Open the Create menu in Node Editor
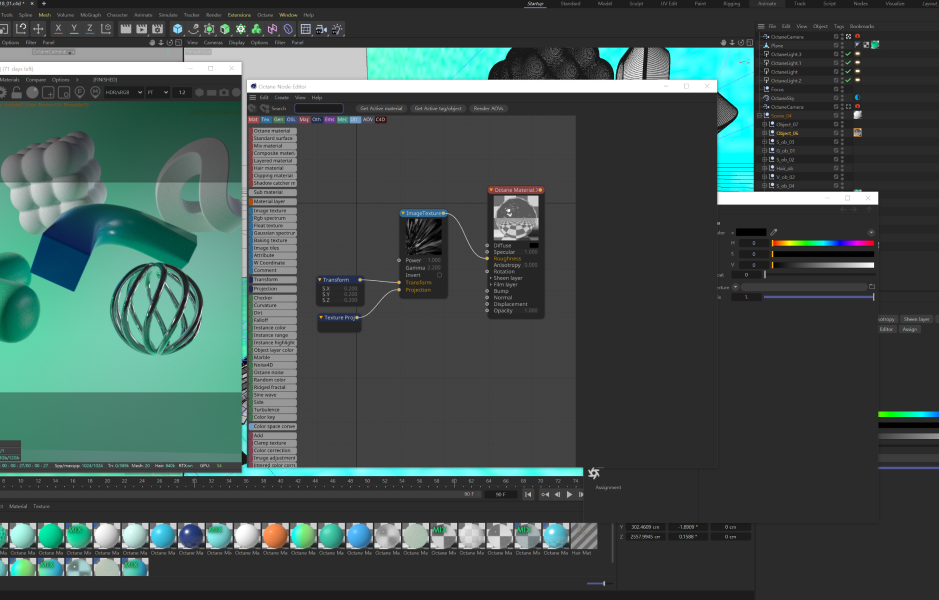 click(x=281, y=98)
